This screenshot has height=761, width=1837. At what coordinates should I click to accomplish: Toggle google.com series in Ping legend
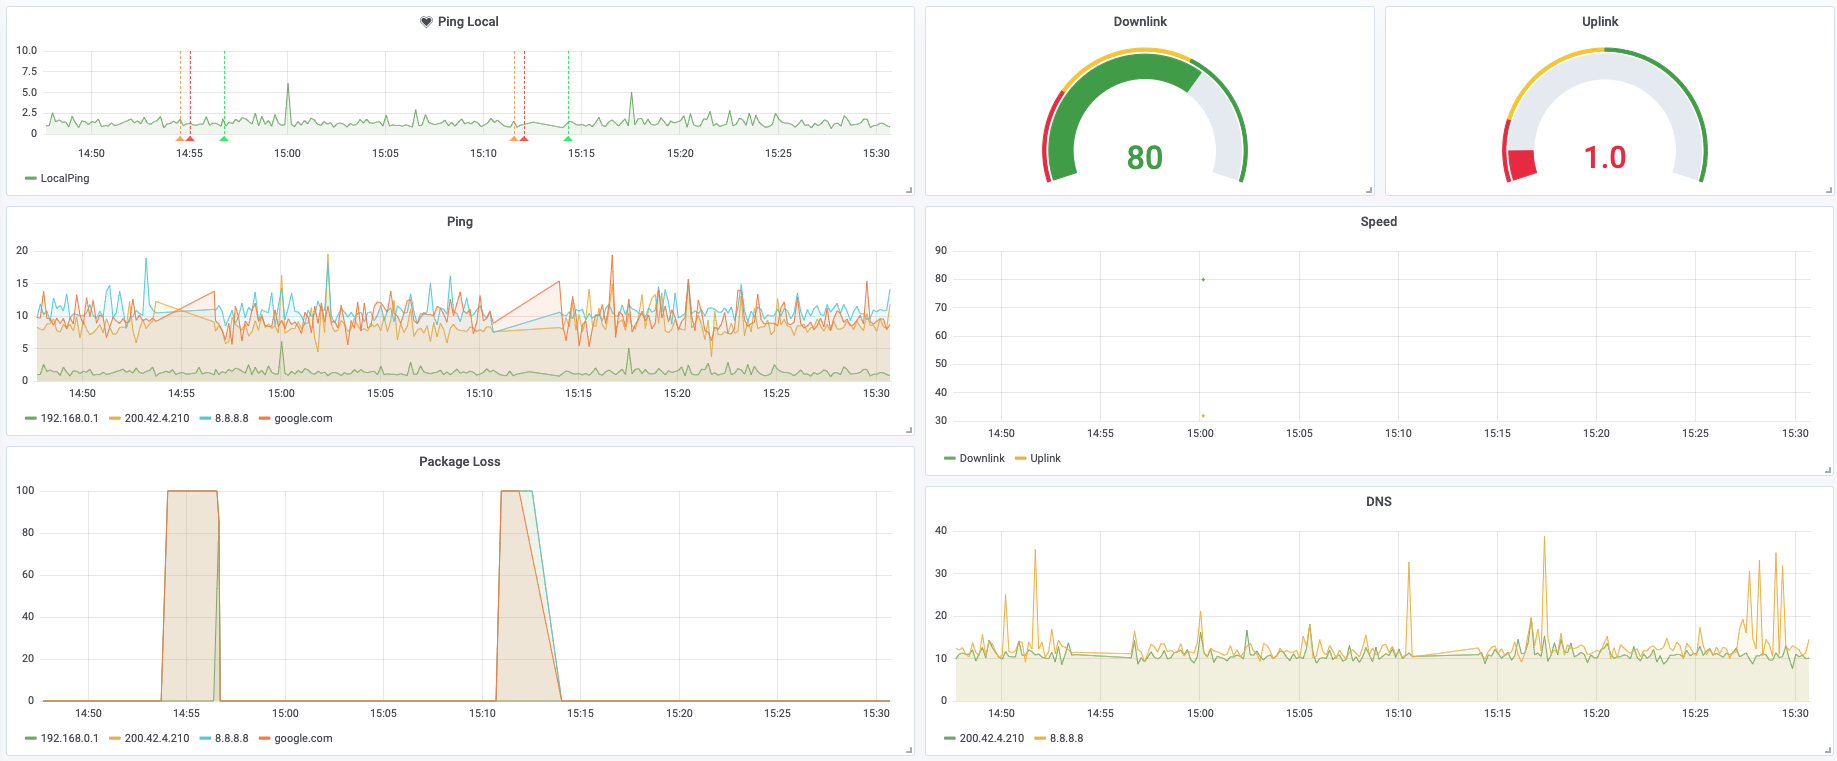303,418
